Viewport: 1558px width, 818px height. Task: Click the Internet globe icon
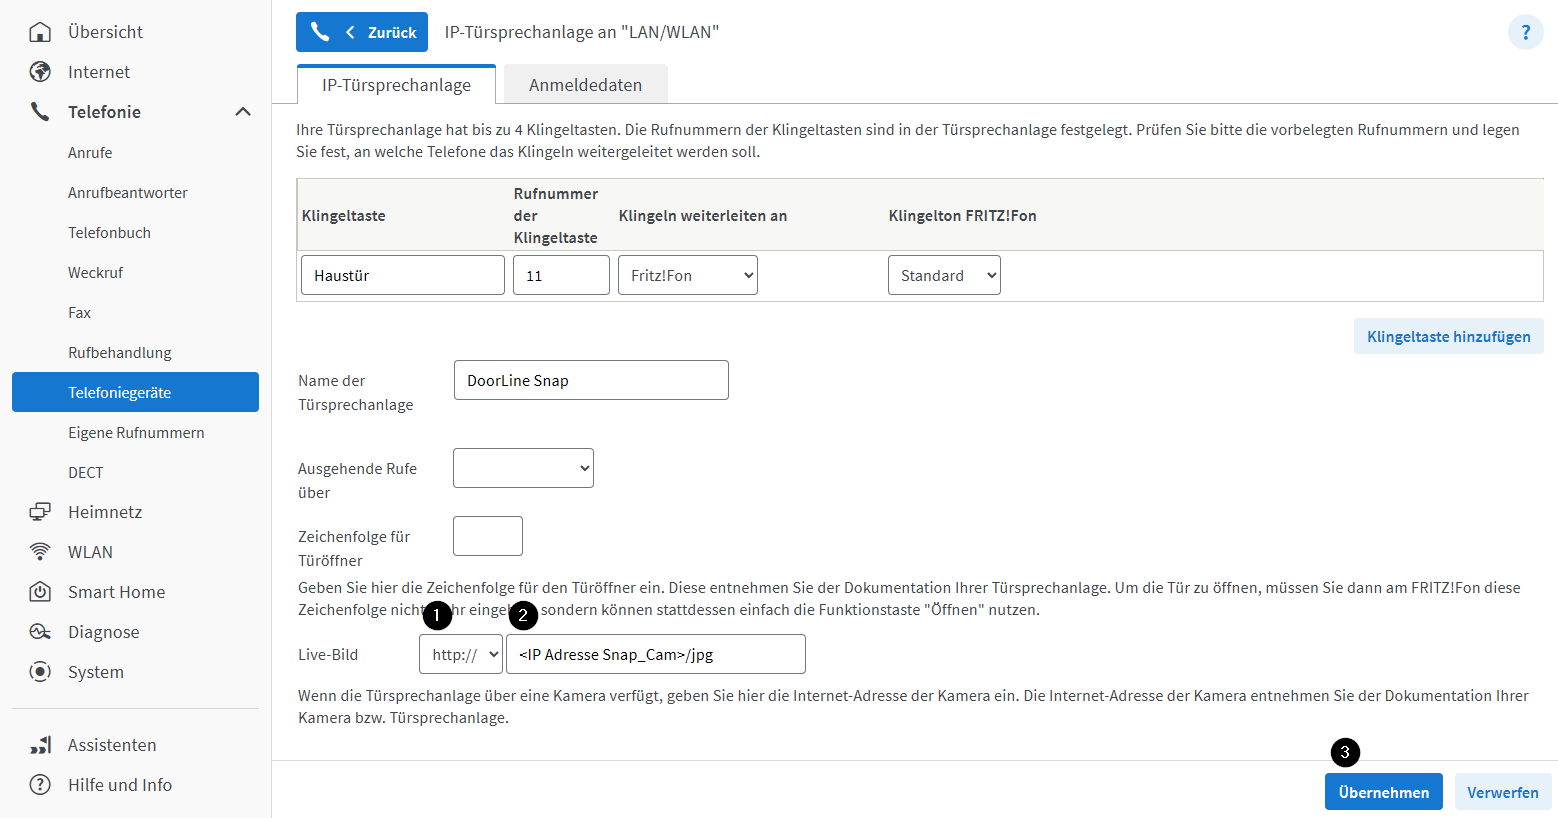40,72
